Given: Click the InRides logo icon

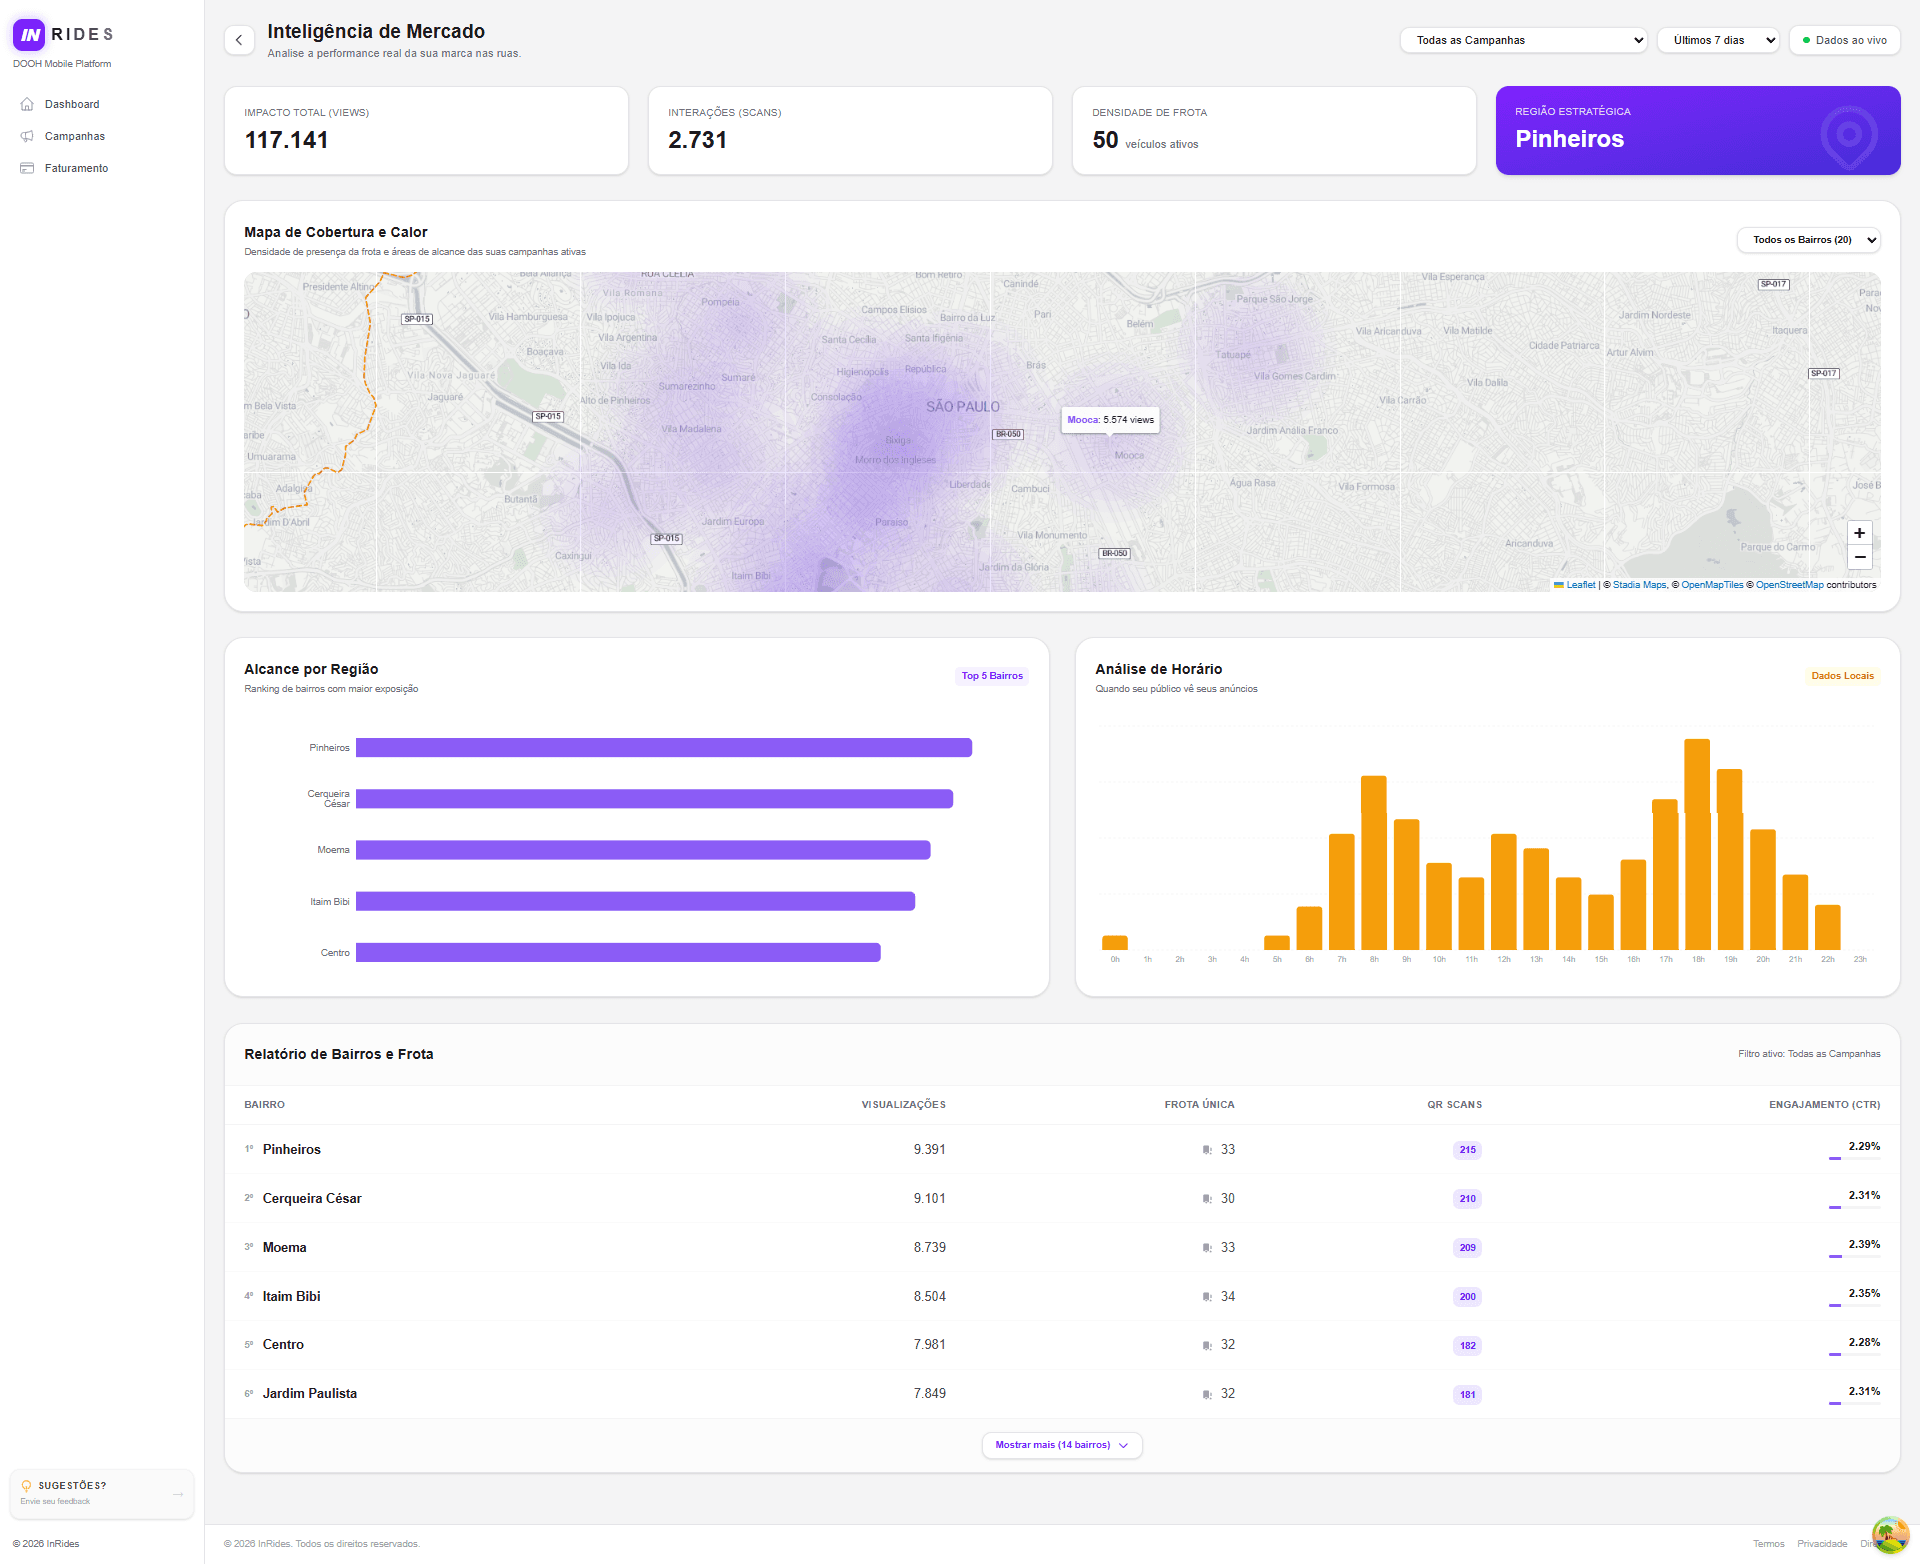Looking at the screenshot, I should pyautogui.click(x=29, y=35).
